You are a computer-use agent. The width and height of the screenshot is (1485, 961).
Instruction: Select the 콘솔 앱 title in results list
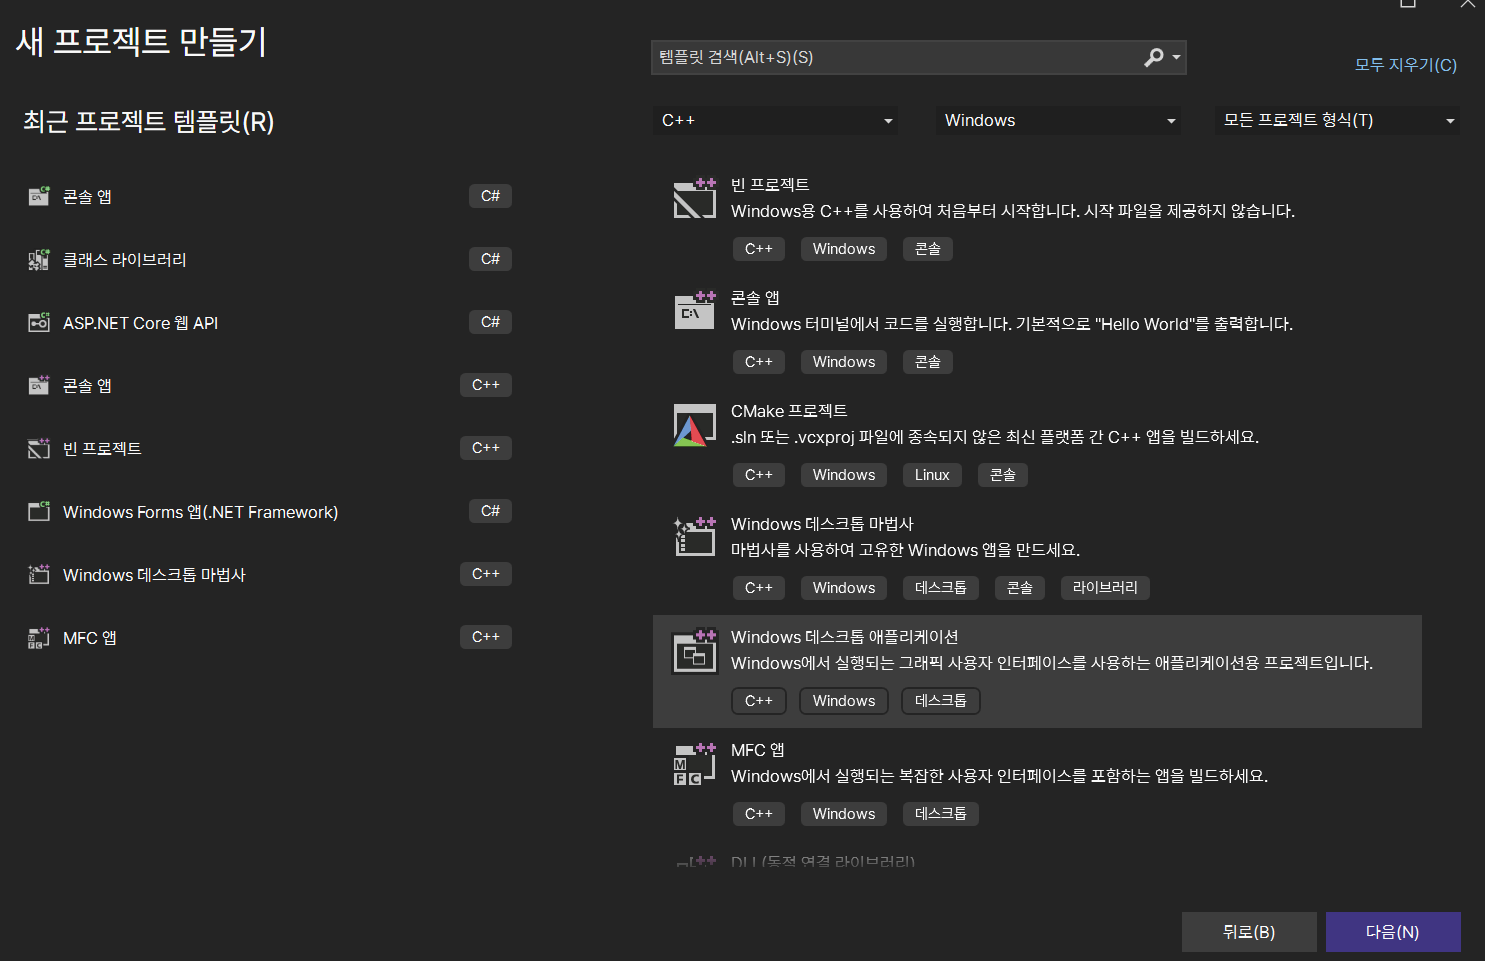[755, 298]
